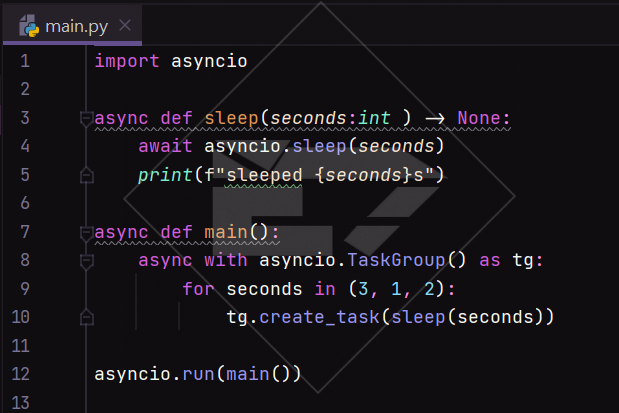Image resolution: width=619 pixels, height=413 pixels.
Task: Click fold end marker on line 10
Action: pyautogui.click(x=86, y=318)
